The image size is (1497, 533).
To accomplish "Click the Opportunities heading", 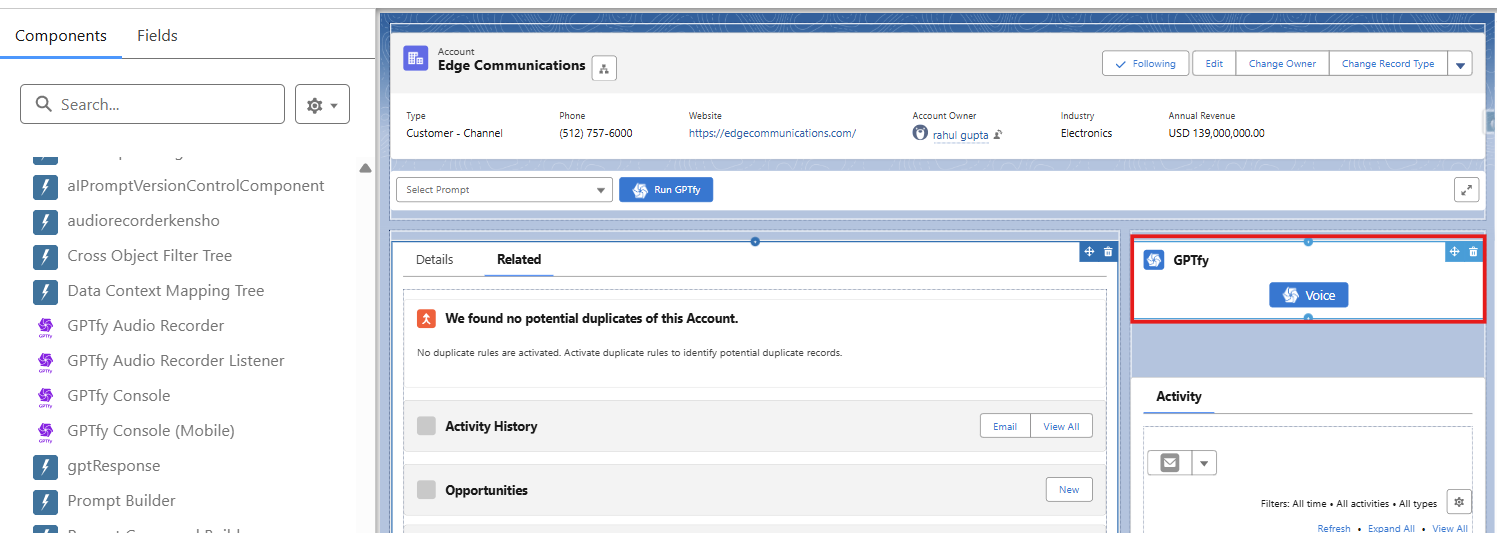I will pyautogui.click(x=486, y=490).
